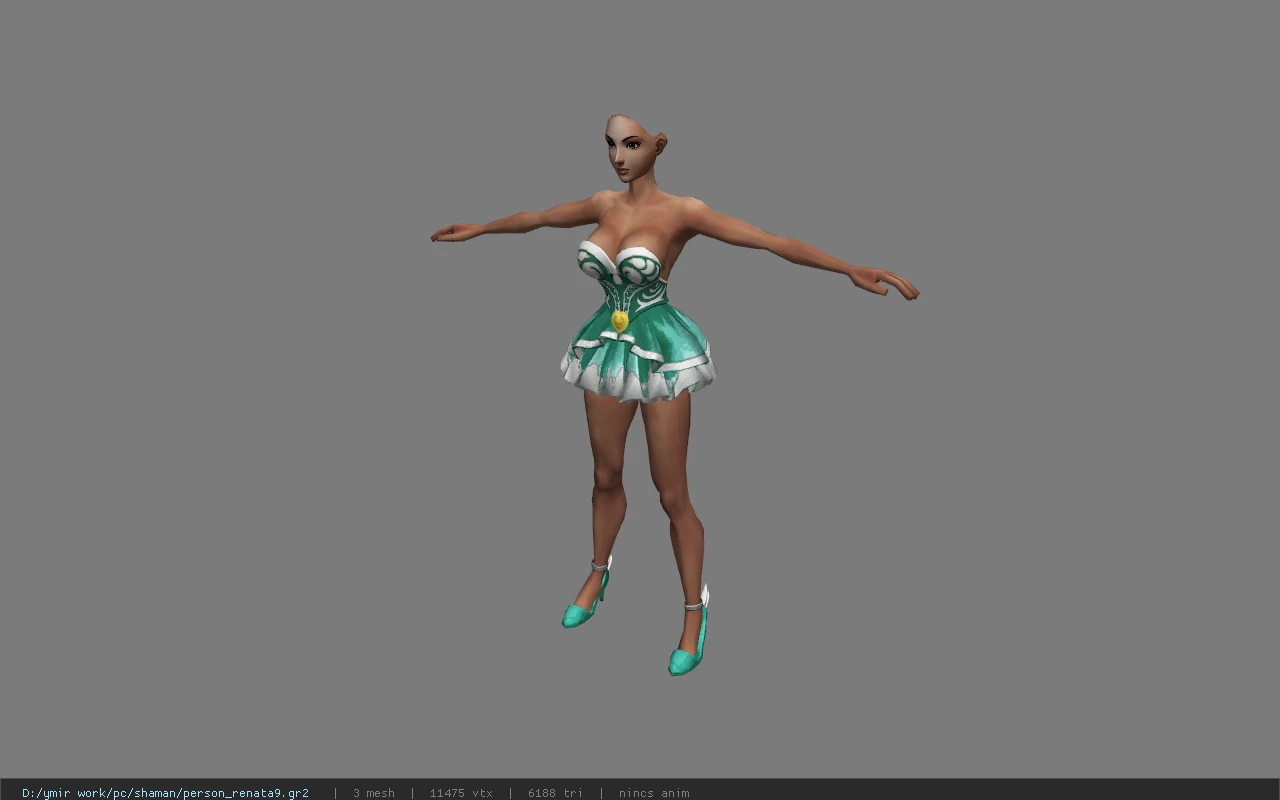Click the '3 mesh' status entry
The image size is (1280, 800).
[373, 793]
